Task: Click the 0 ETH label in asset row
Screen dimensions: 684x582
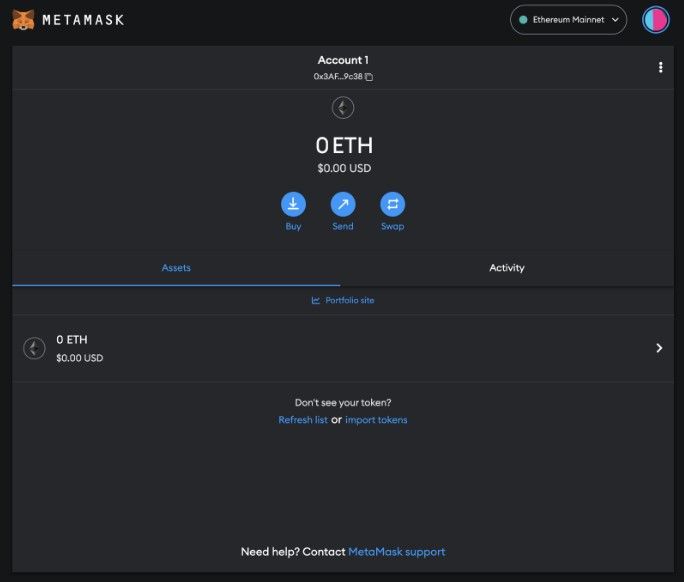Action: (x=72, y=339)
